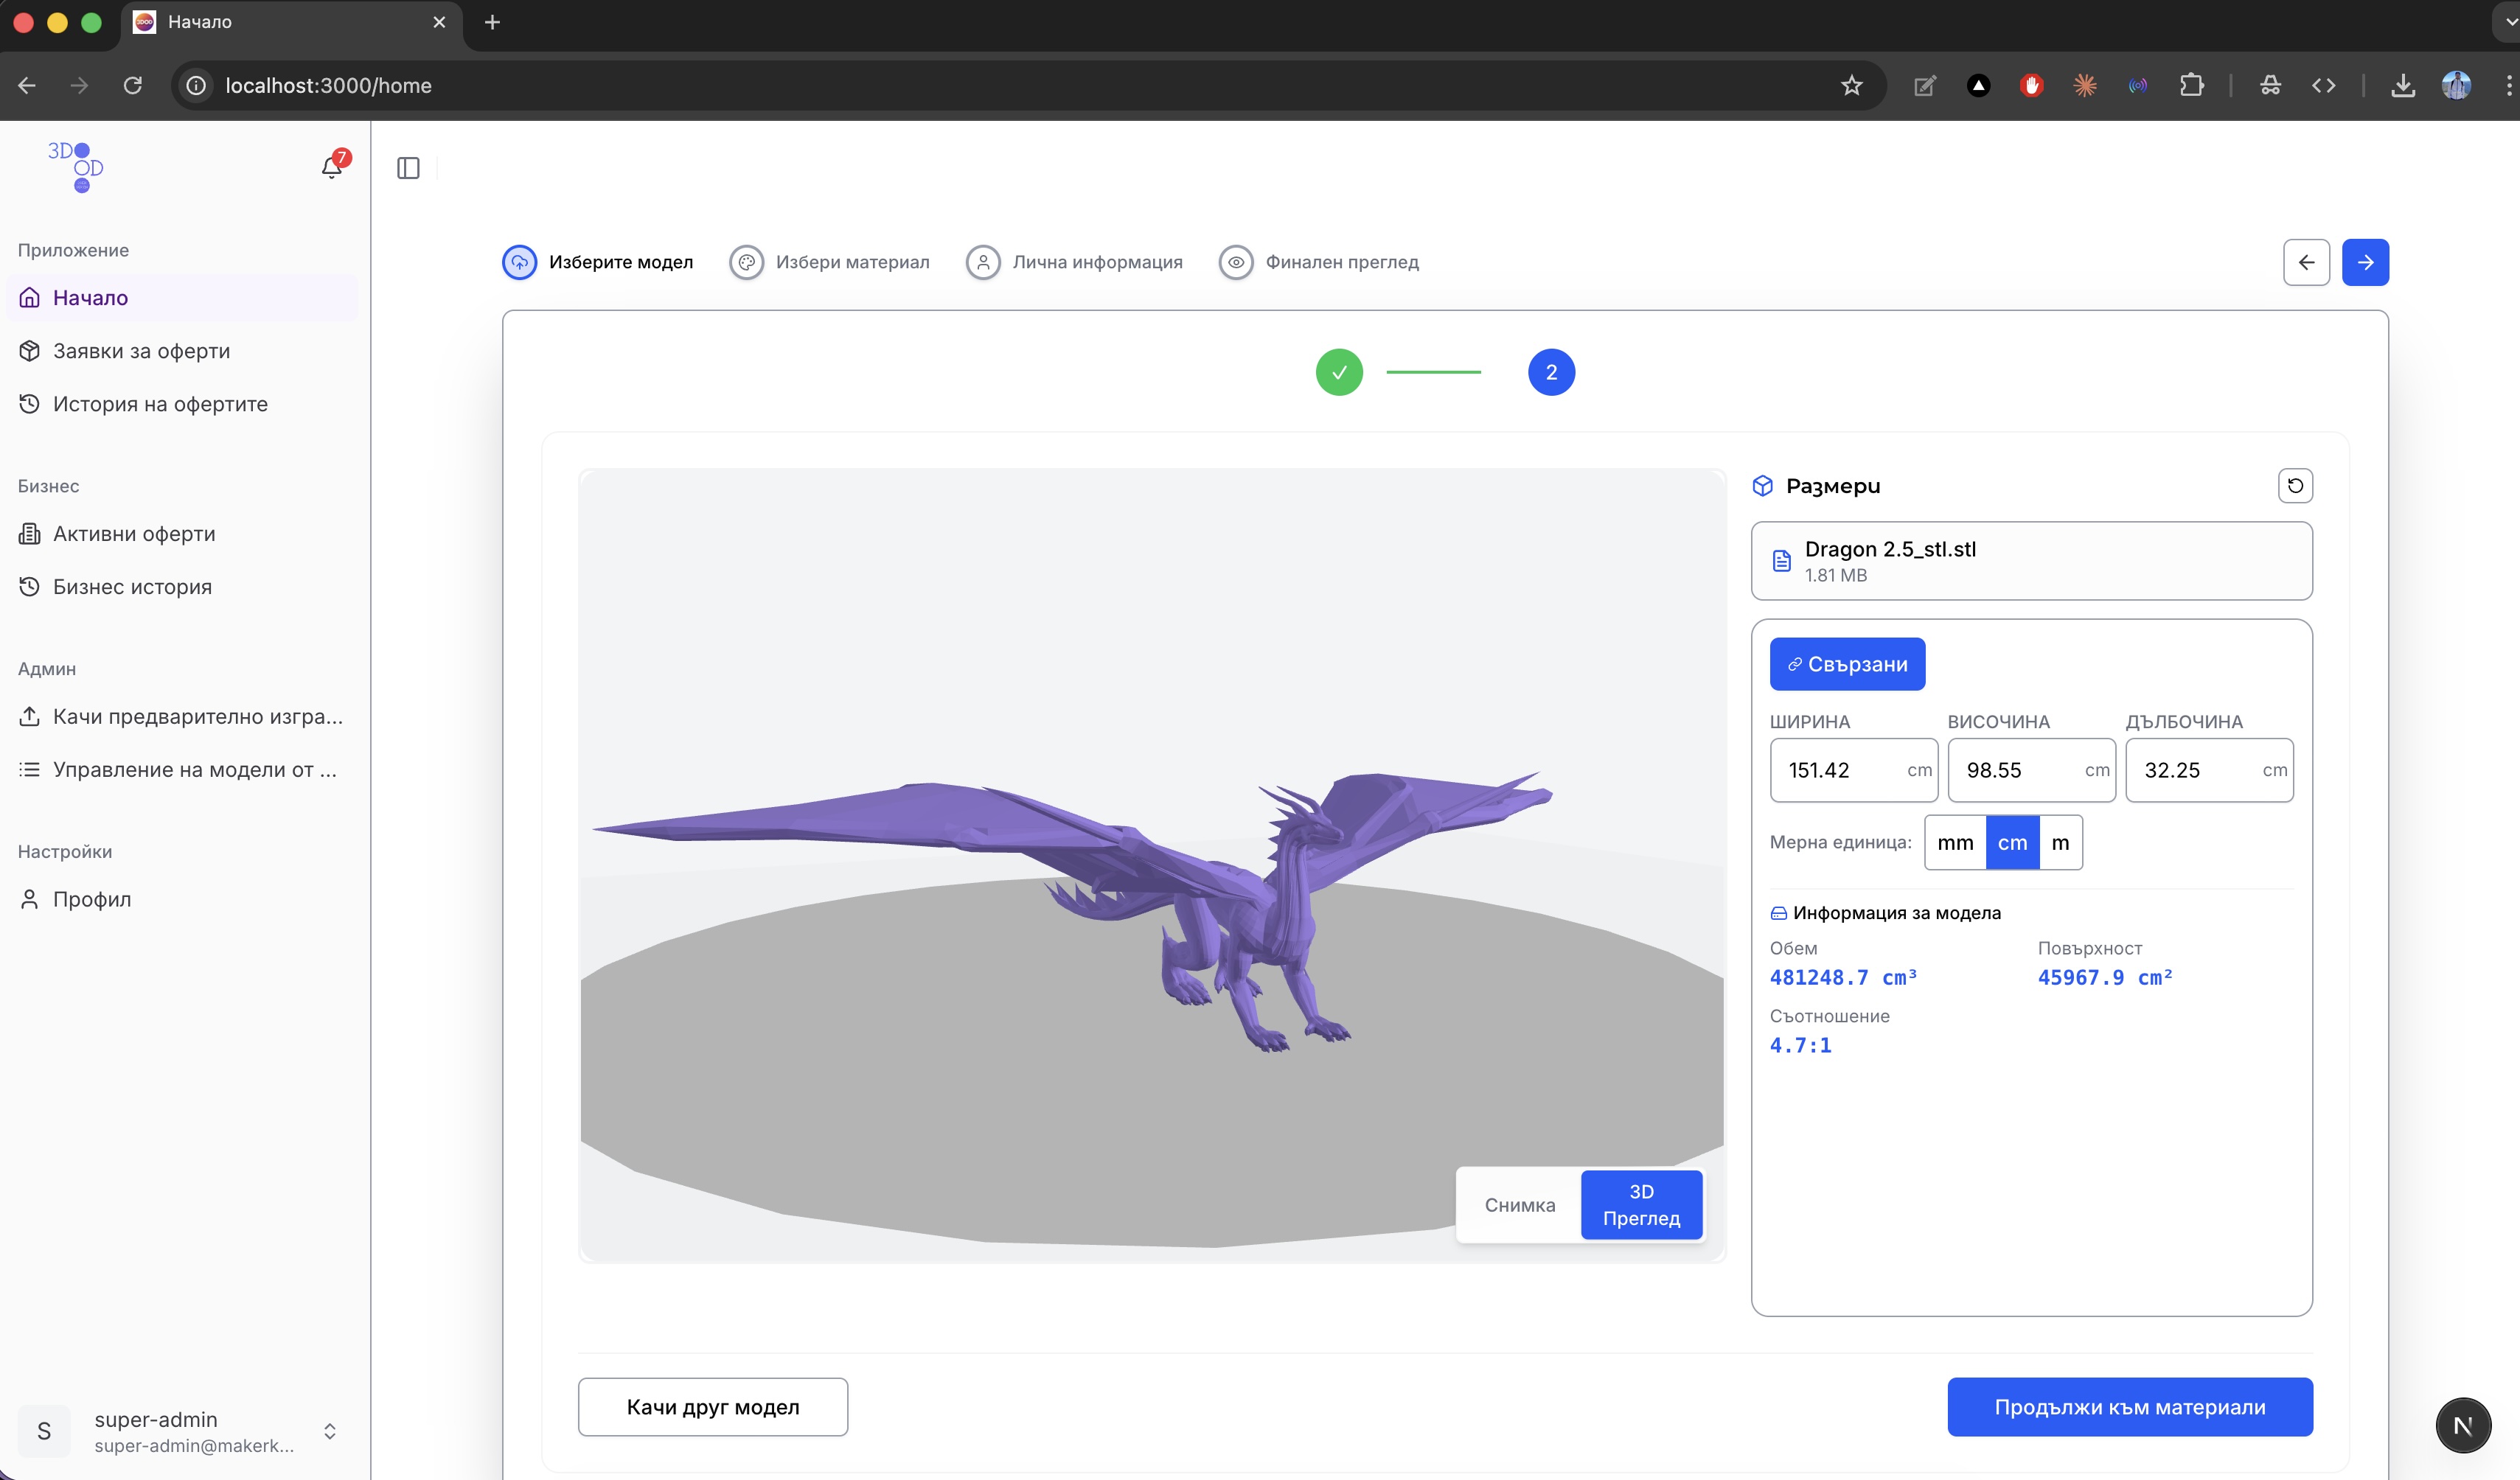This screenshot has width=2520, height=1480.
Task: Click Качи друг модел button
Action: (712, 1407)
